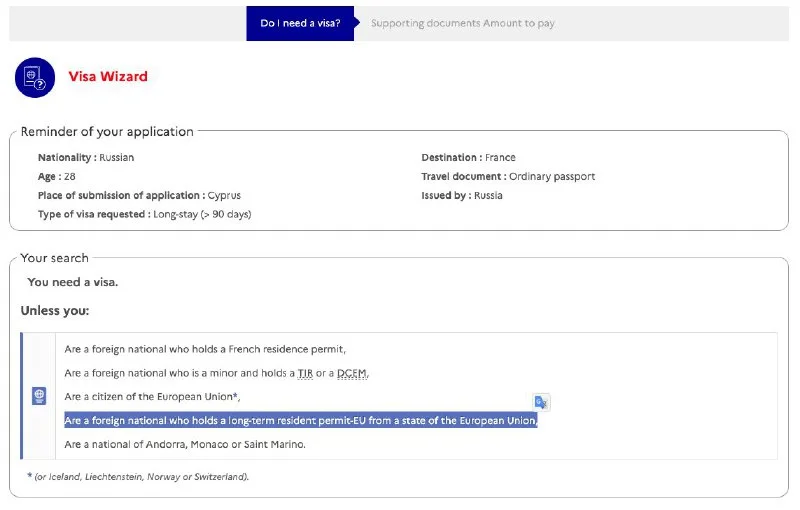The image size is (800, 510).
Task: Click the highlighted long-term resident permit-EU line
Action: (x=300, y=421)
